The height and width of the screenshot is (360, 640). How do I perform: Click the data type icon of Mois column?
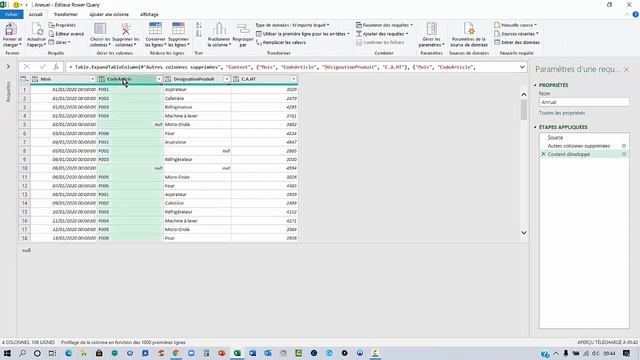(x=35, y=79)
